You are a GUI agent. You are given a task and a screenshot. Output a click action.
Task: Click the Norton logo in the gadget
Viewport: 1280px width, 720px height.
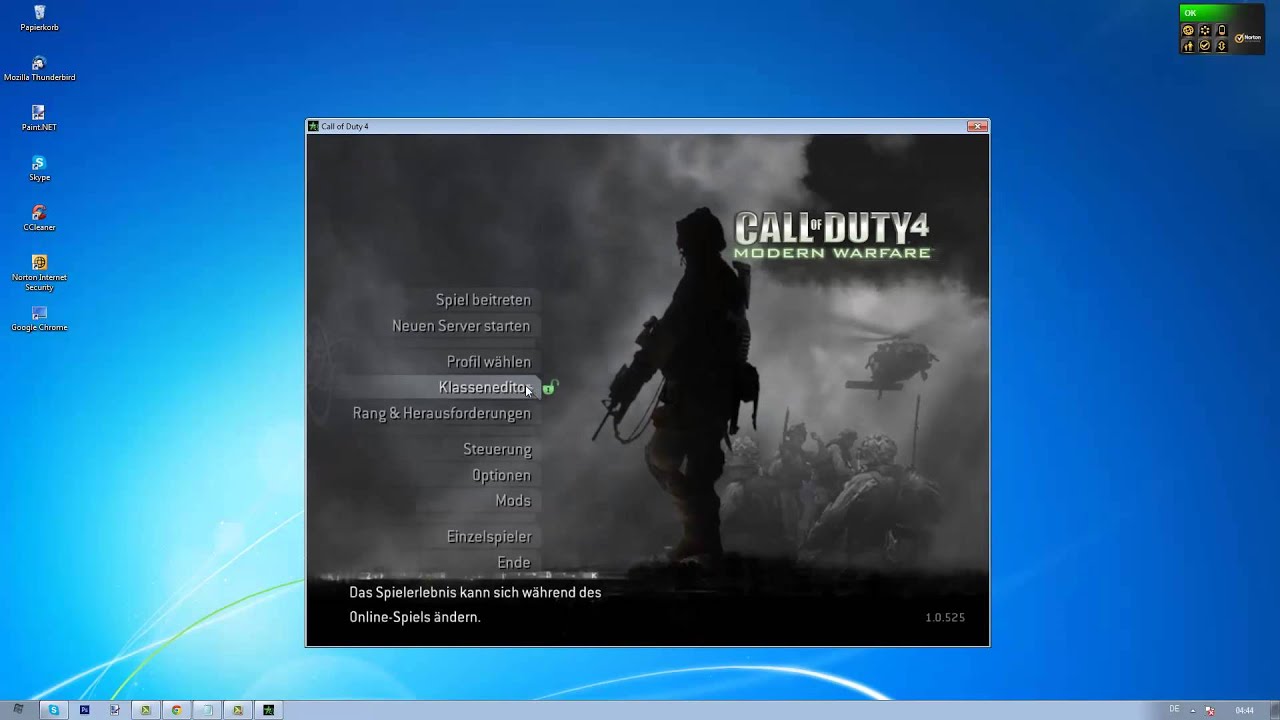1248,38
